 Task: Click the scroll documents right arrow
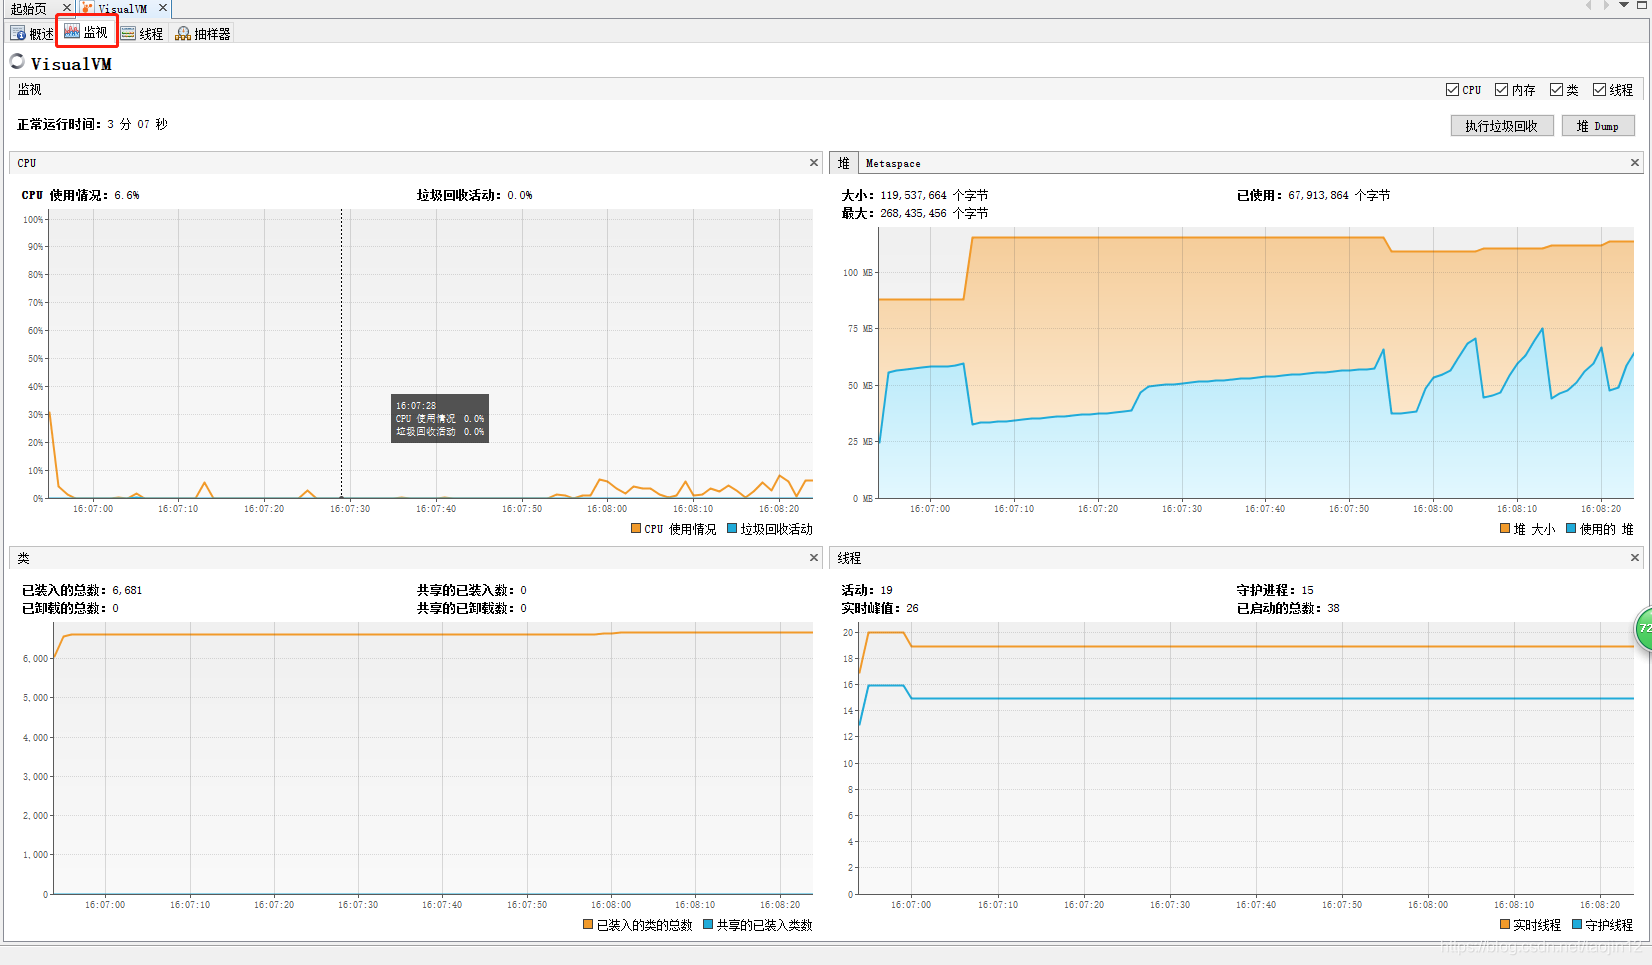click(1606, 5)
